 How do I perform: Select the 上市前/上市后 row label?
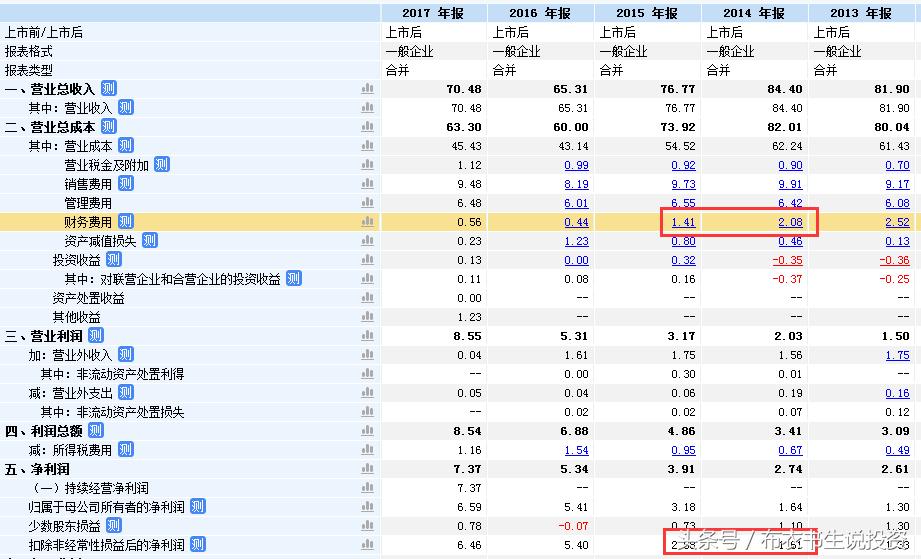[x=43, y=32]
